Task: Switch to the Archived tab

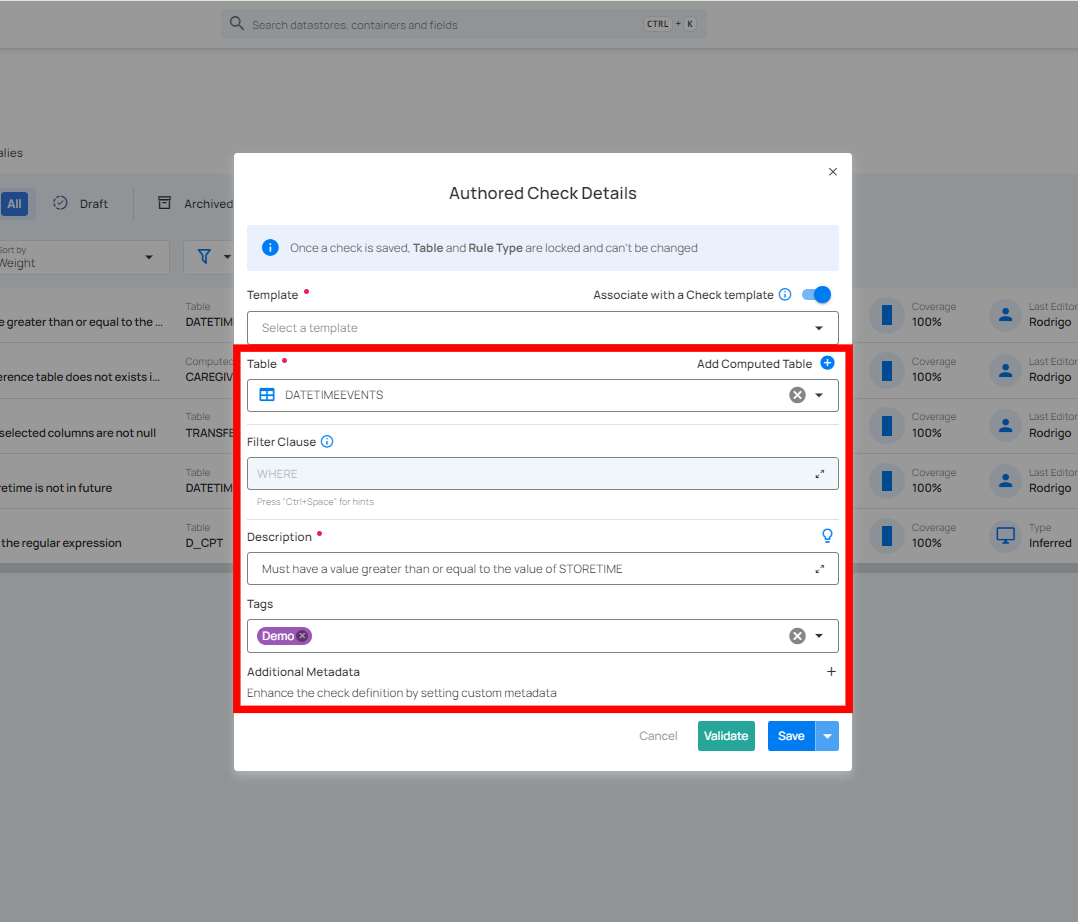Action: point(196,204)
